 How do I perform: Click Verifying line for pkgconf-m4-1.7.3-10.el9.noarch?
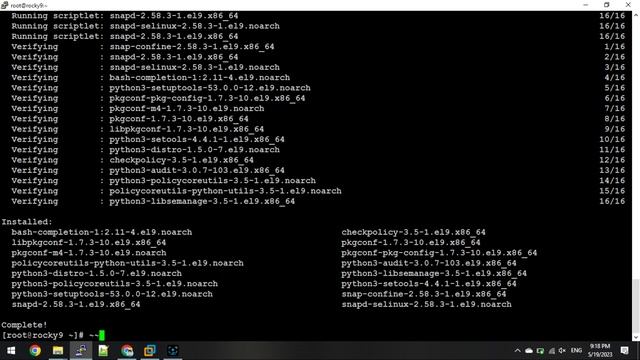(x=138, y=109)
